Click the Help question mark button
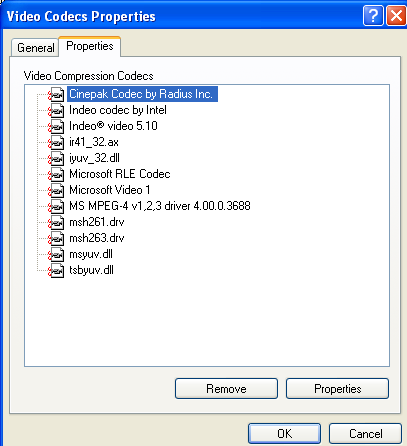The image size is (407, 446). pyautogui.click(x=373, y=15)
